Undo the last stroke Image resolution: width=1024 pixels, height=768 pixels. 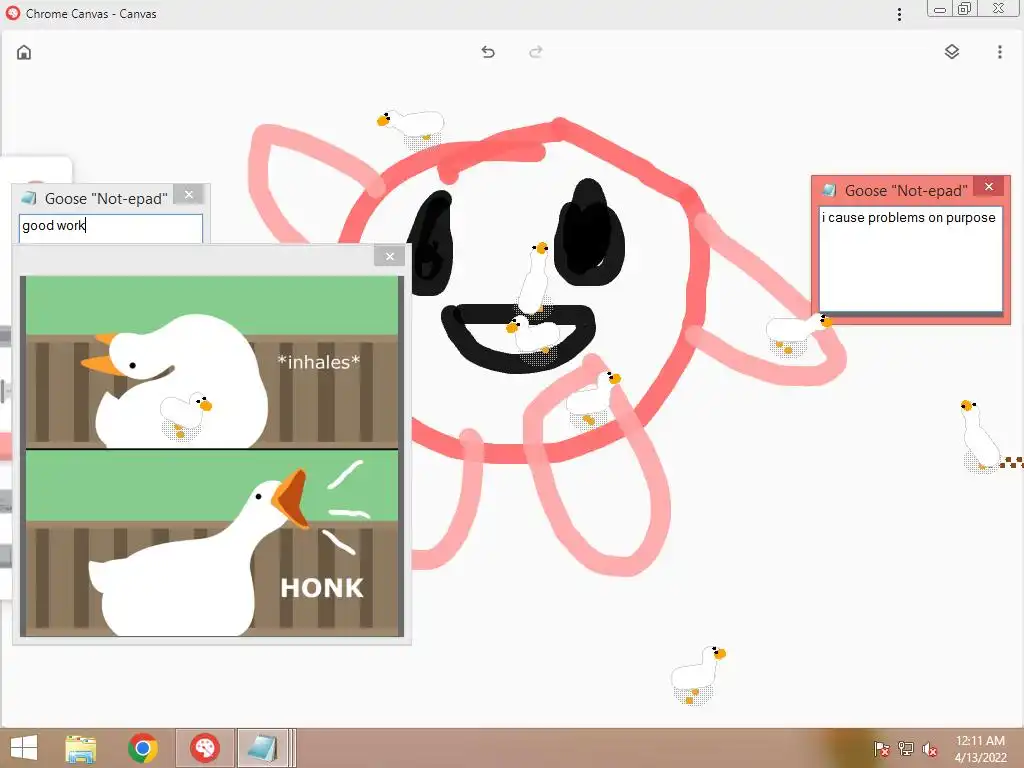coord(488,52)
